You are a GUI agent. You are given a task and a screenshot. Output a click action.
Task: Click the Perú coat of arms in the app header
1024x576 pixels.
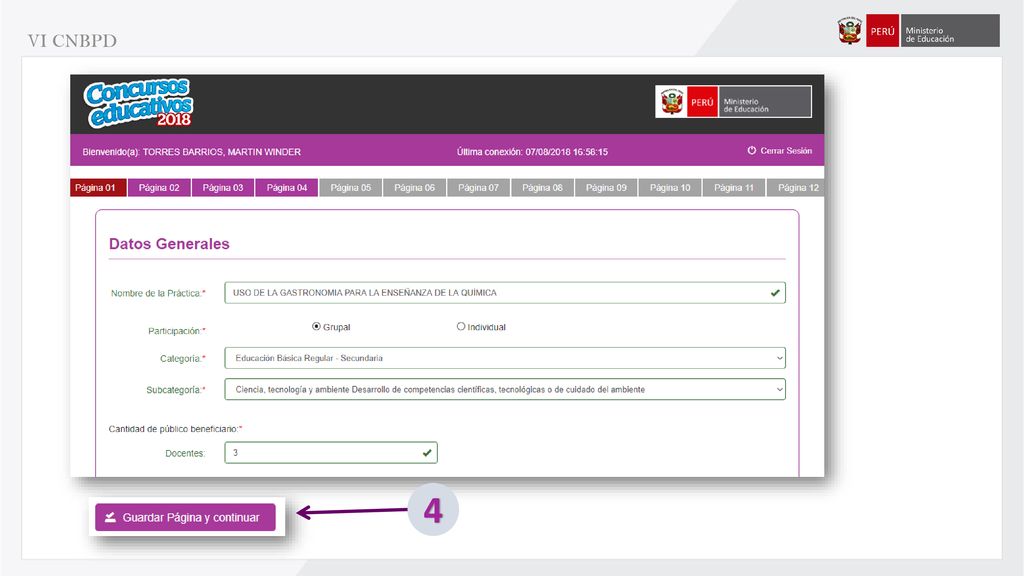click(x=671, y=102)
